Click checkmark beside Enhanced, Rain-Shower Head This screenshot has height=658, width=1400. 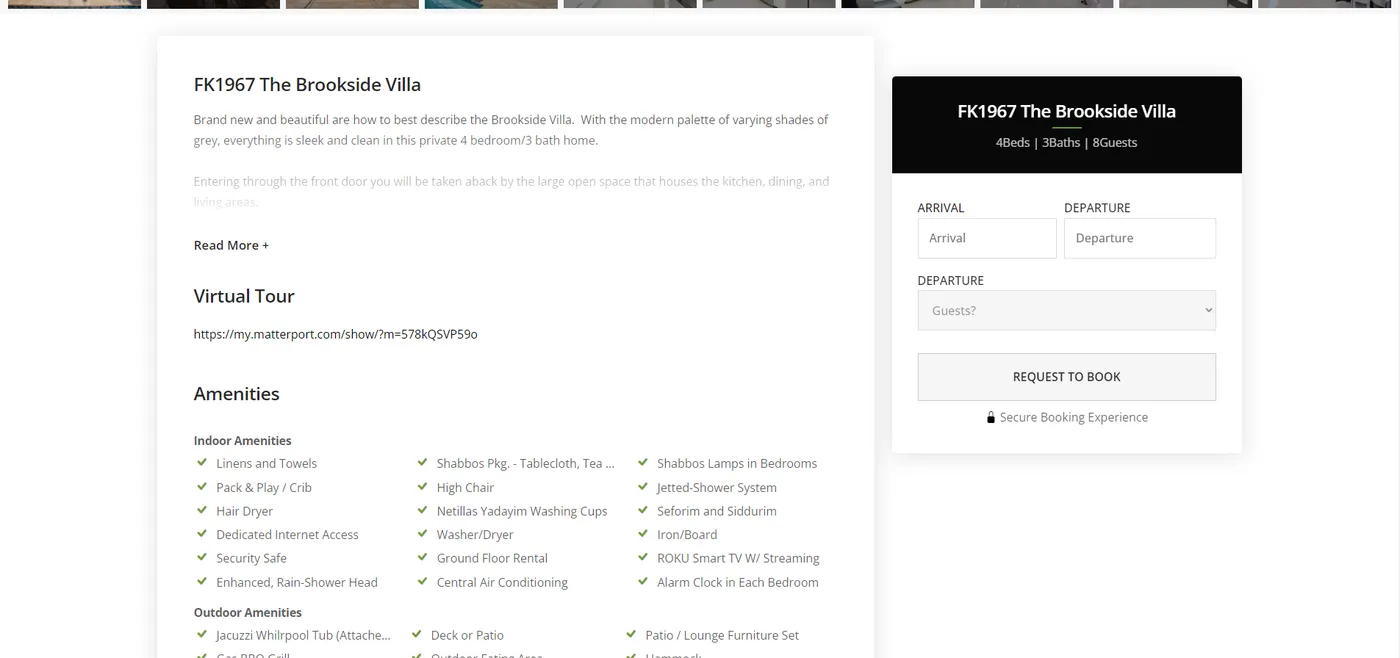click(202, 581)
